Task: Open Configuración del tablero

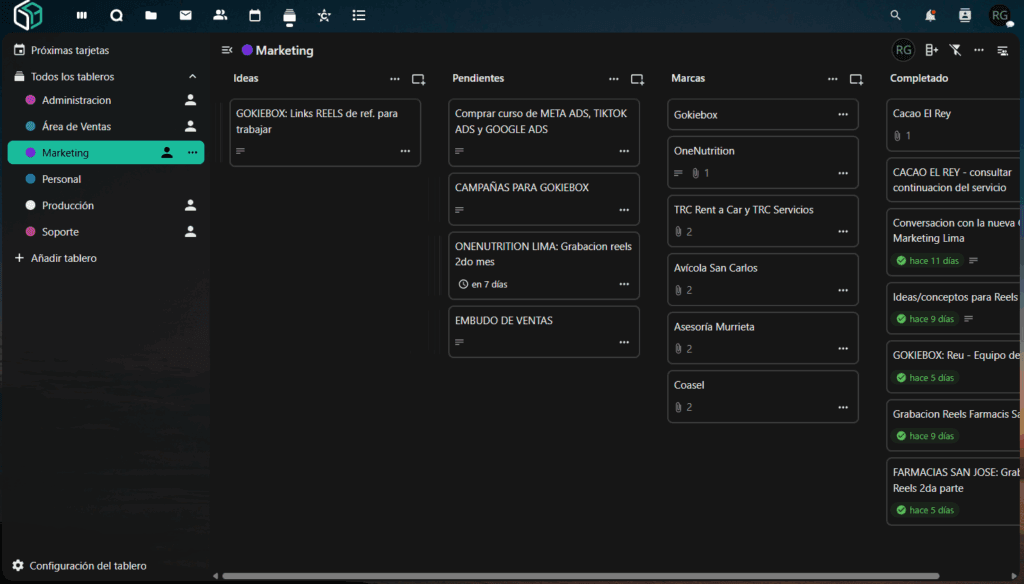Action: pos(88,566)
